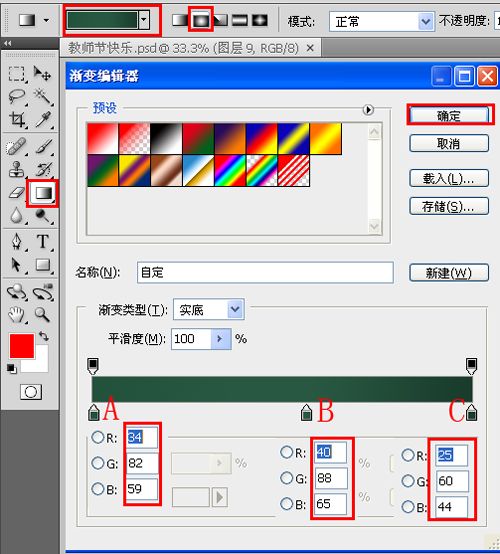
Task: Click the 载入(L)... load button
Action: tap(449, 178)
